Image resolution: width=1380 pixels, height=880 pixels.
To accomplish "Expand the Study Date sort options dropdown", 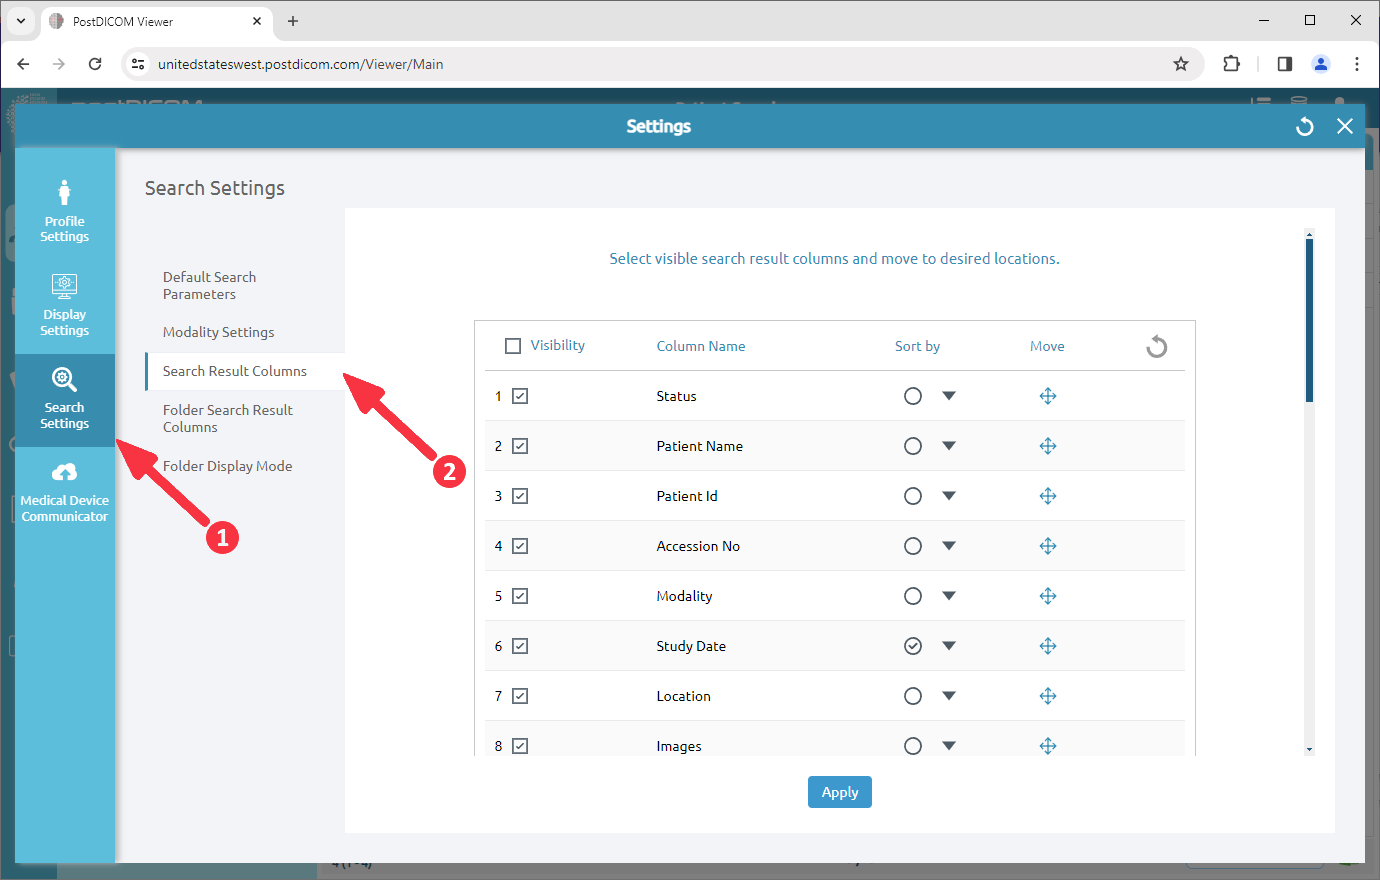I will [x=948, y=645].
